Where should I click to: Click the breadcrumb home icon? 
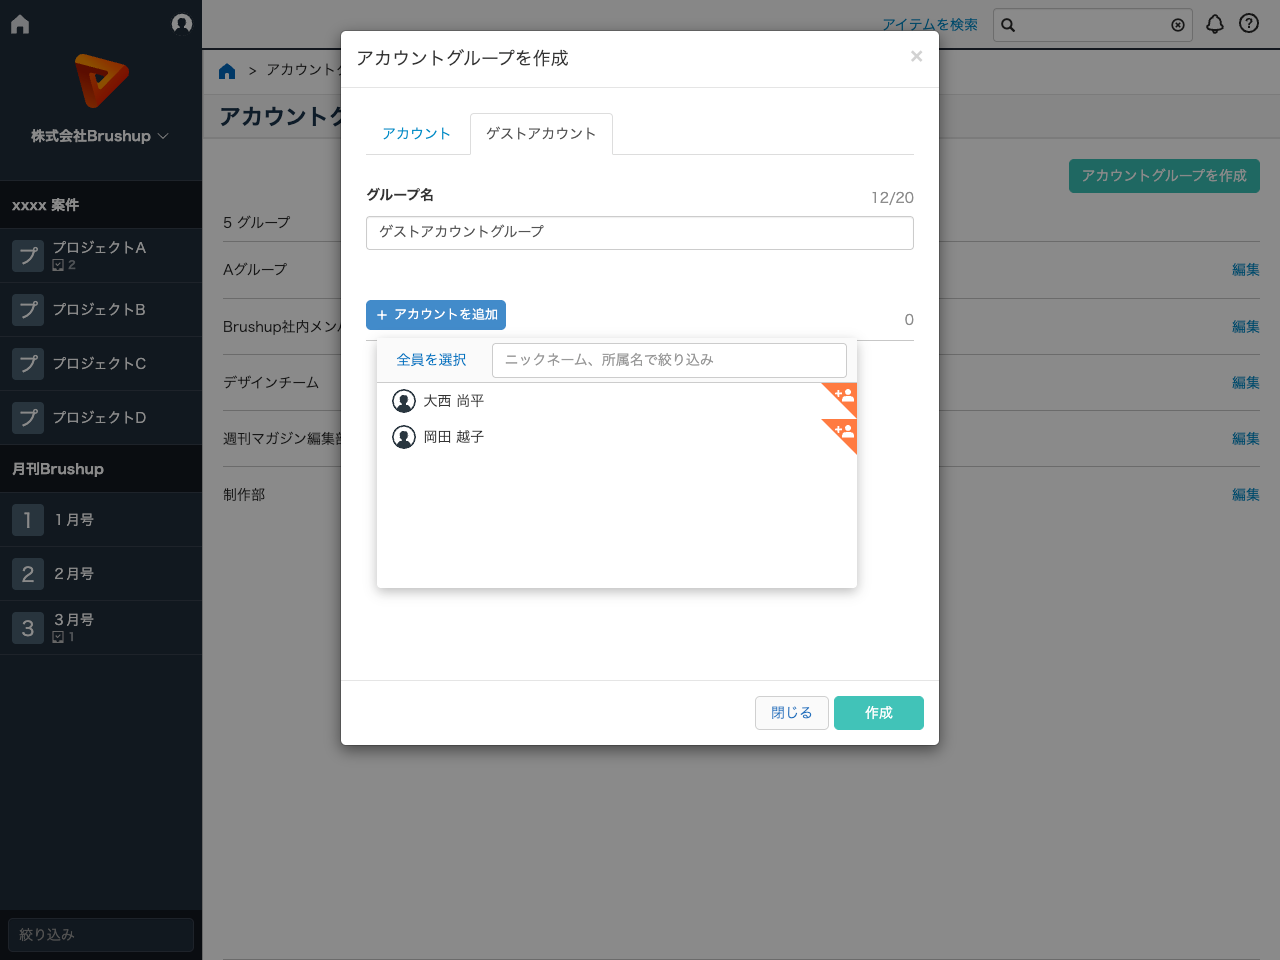(227, 71)
